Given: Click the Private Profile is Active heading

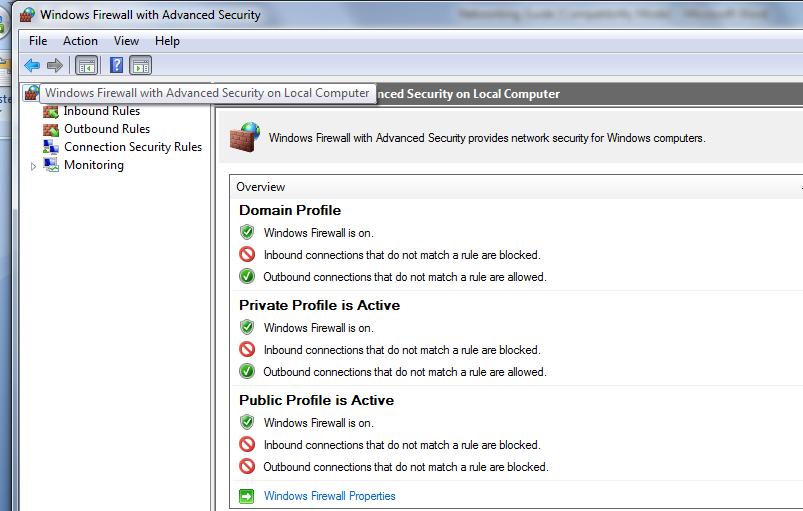Looking at the screenshot, I should click(320, 305).
